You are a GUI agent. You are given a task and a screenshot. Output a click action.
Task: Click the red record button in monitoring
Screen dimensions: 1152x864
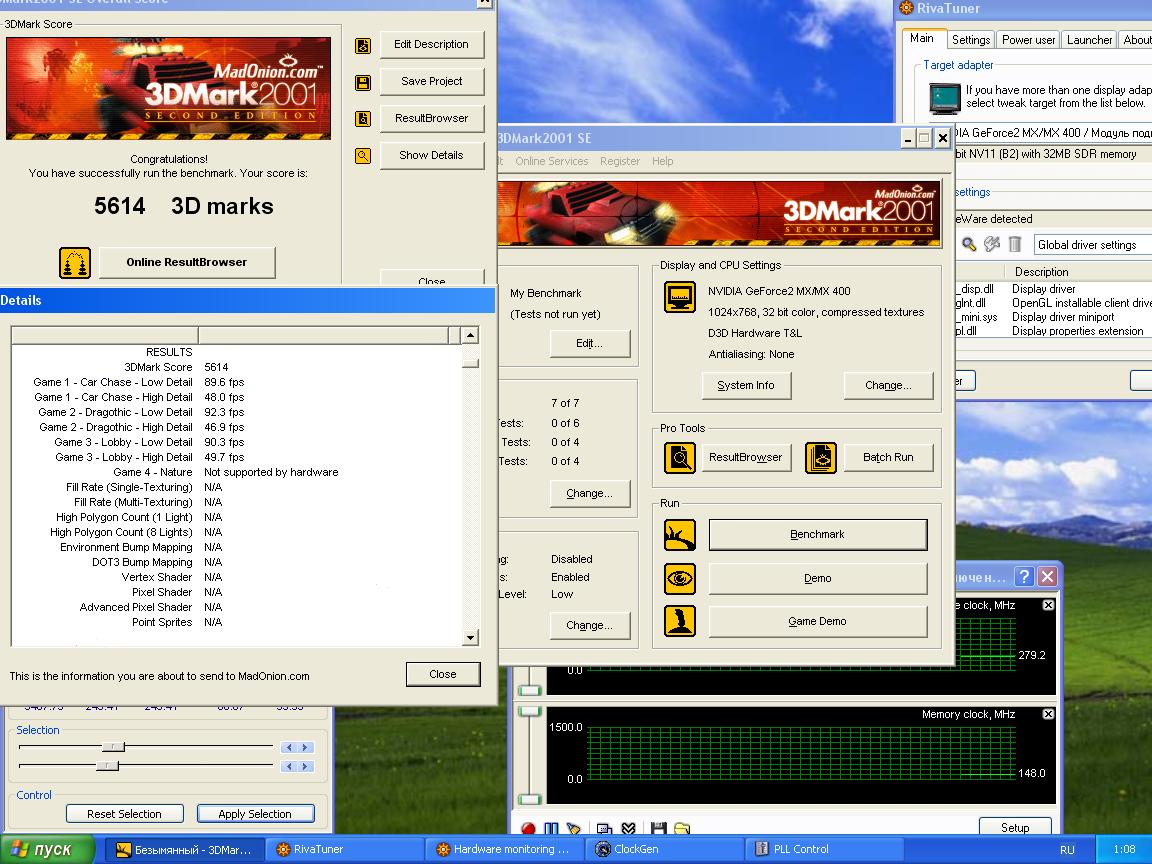tap(528, 829)
